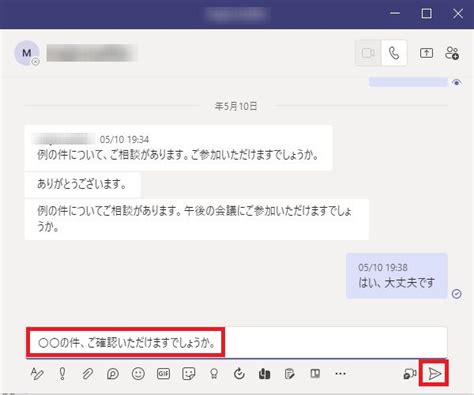Screen dimensions: 474x395
Task: Open the Loop components icon
Action: click(113, 374)
